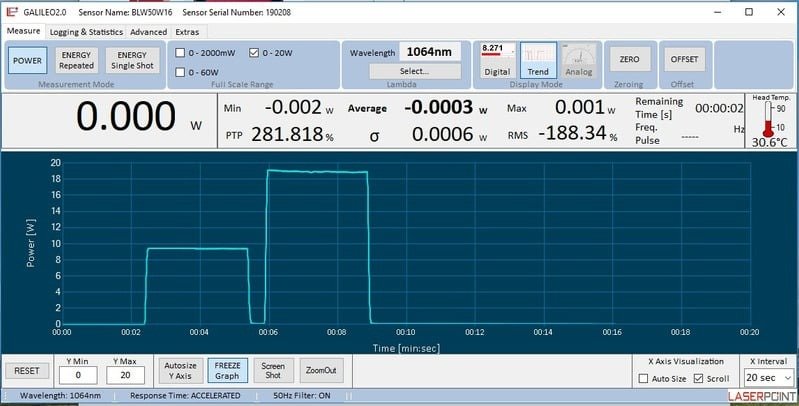
Task: Click the RMS value -188.34
Action: (573, 133)
